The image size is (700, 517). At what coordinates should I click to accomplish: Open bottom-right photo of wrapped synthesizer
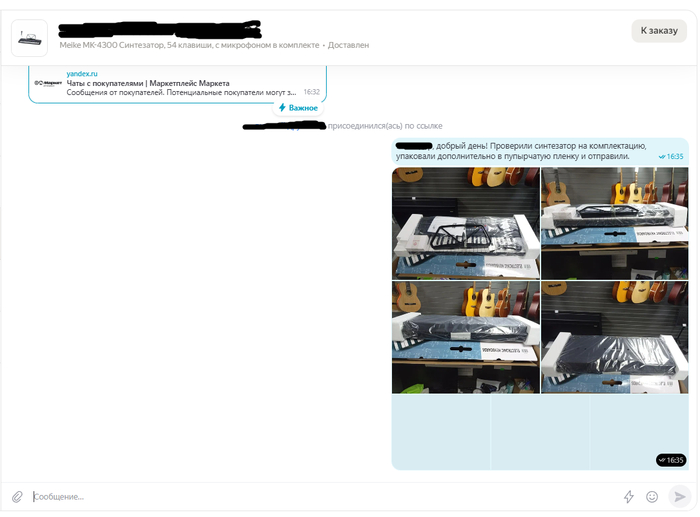[614, 337]
